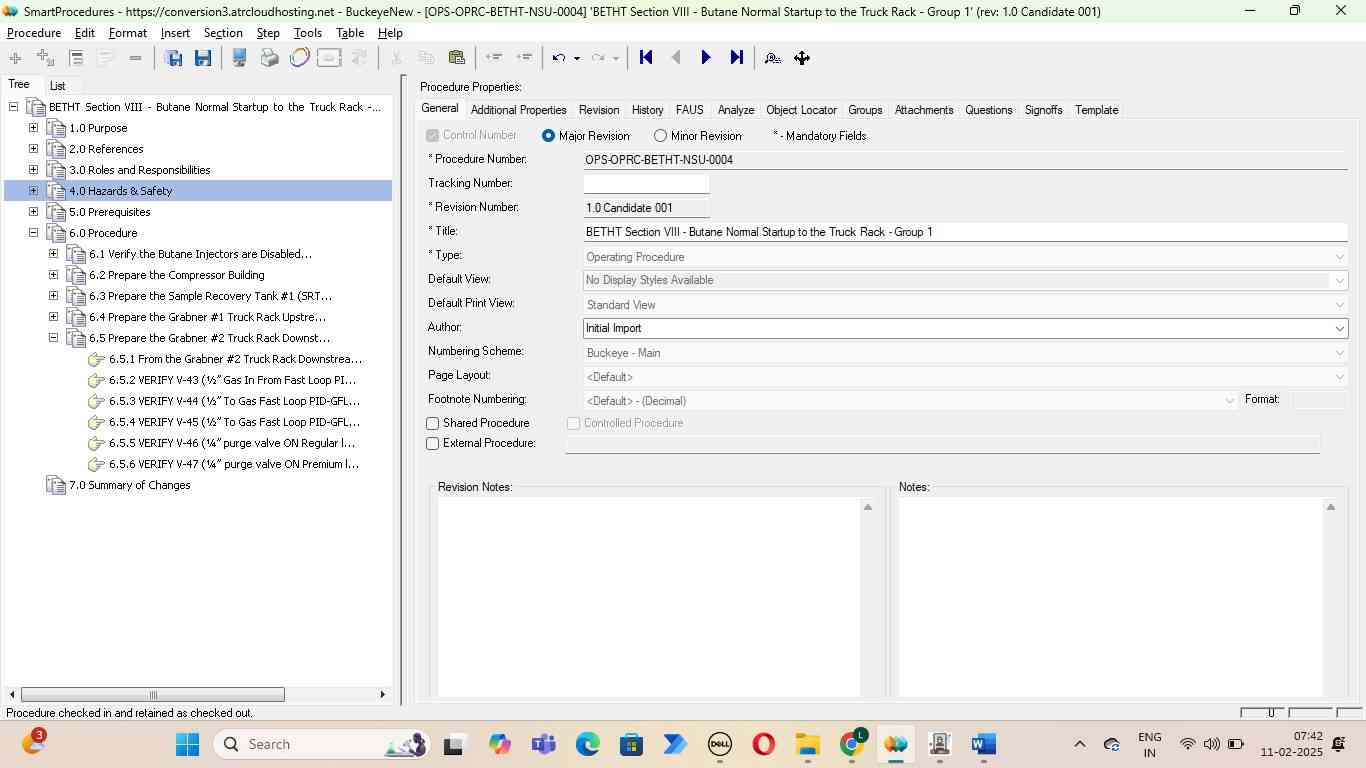Click the undo arrow icon
The height and width of the screenshot is (768, 1366).
[559, 58]
